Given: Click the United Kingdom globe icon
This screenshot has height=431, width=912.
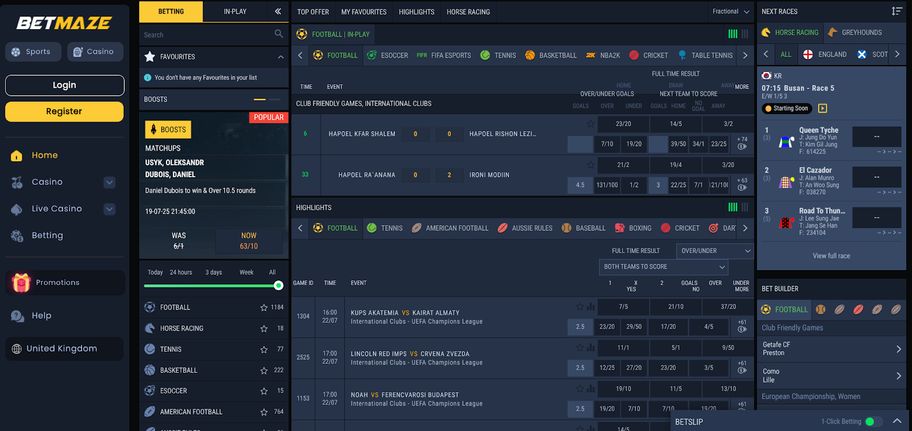Looking at the screenshot, I should point(16,349).
